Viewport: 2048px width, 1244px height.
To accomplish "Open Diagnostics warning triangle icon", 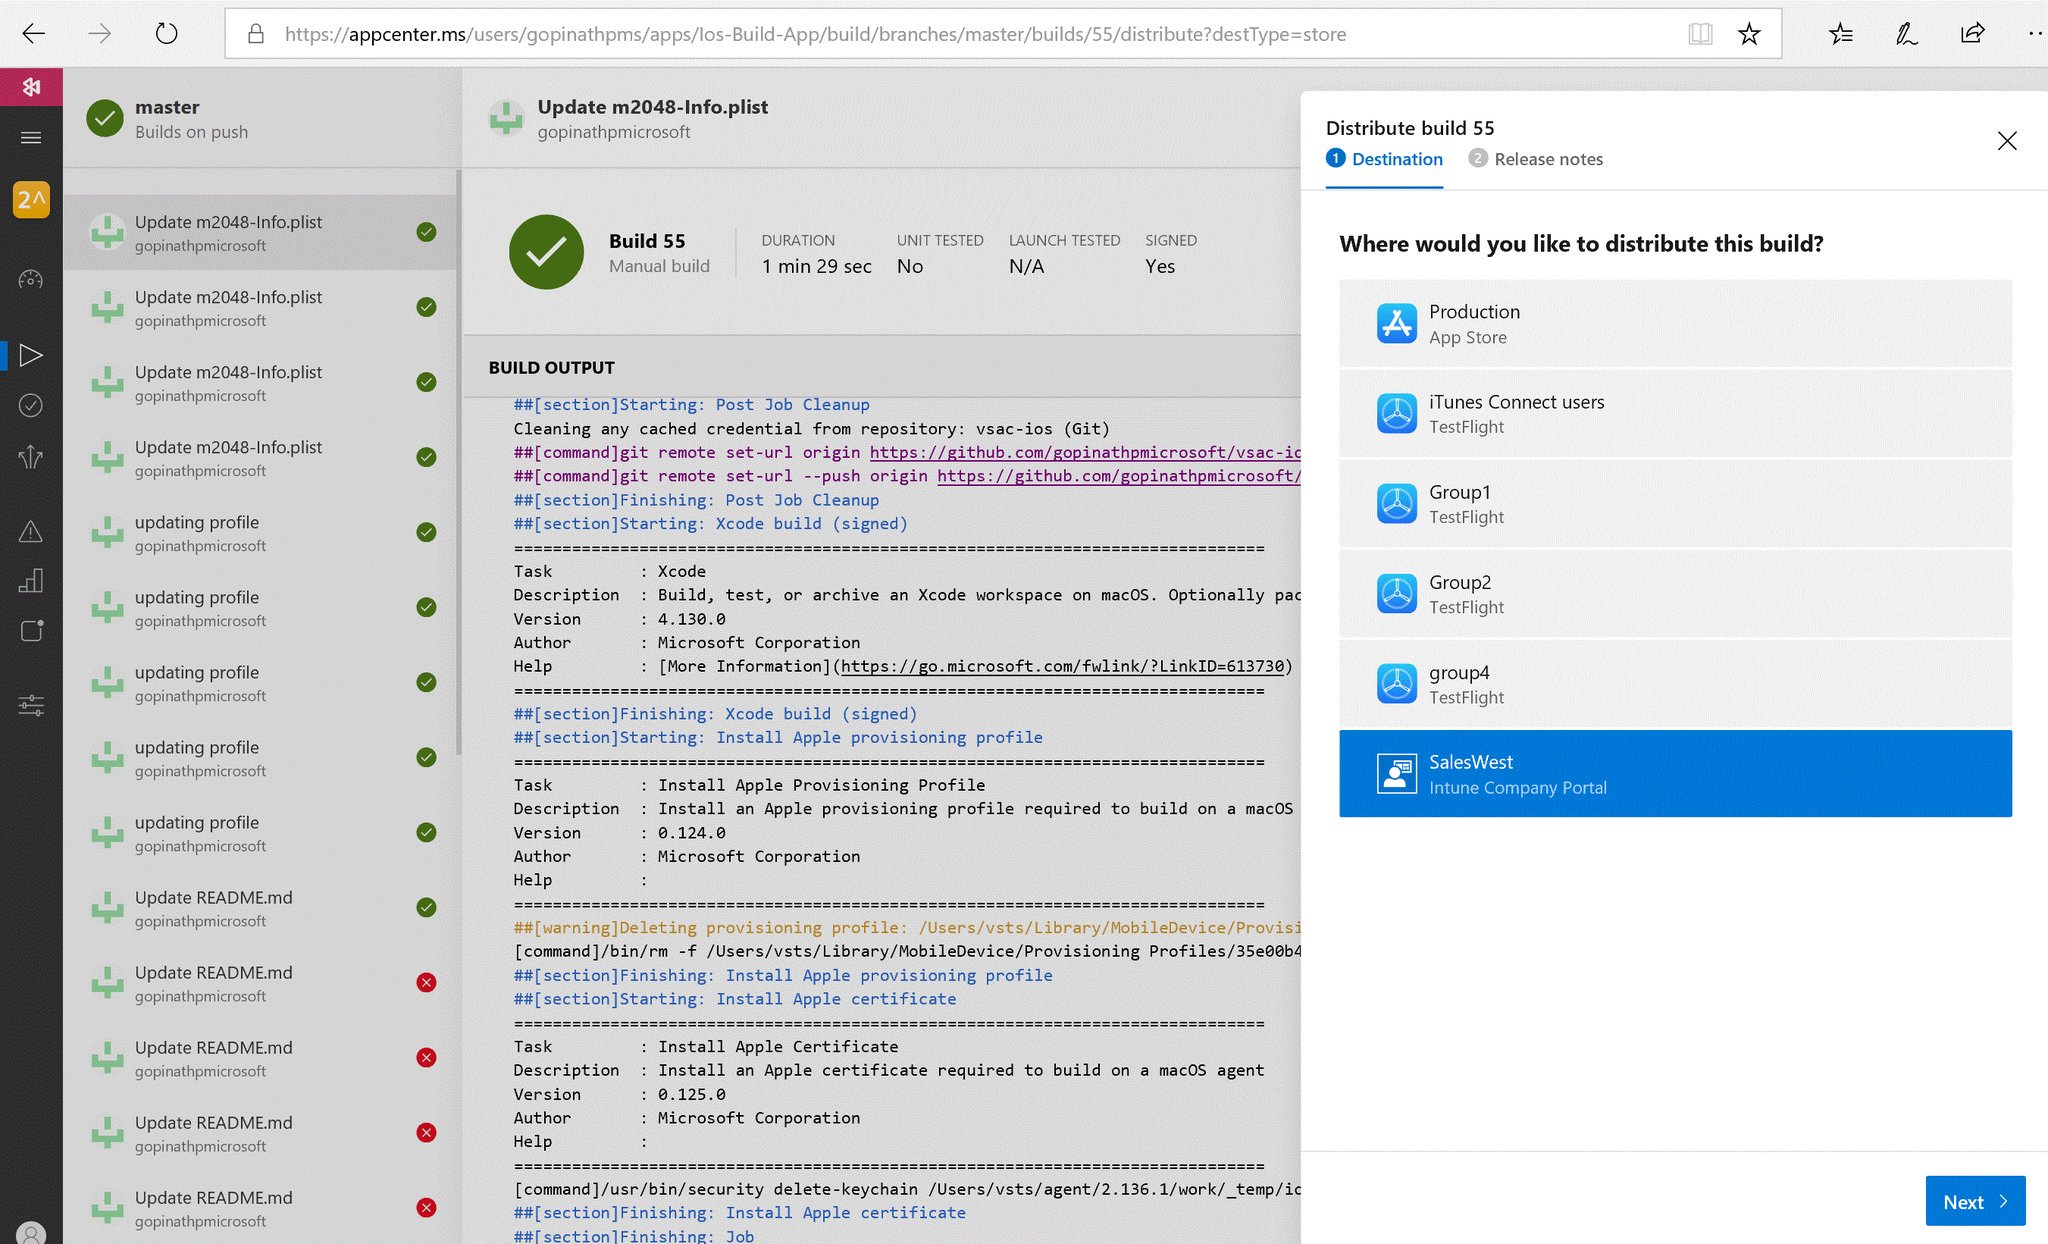I will coord(31,531).
